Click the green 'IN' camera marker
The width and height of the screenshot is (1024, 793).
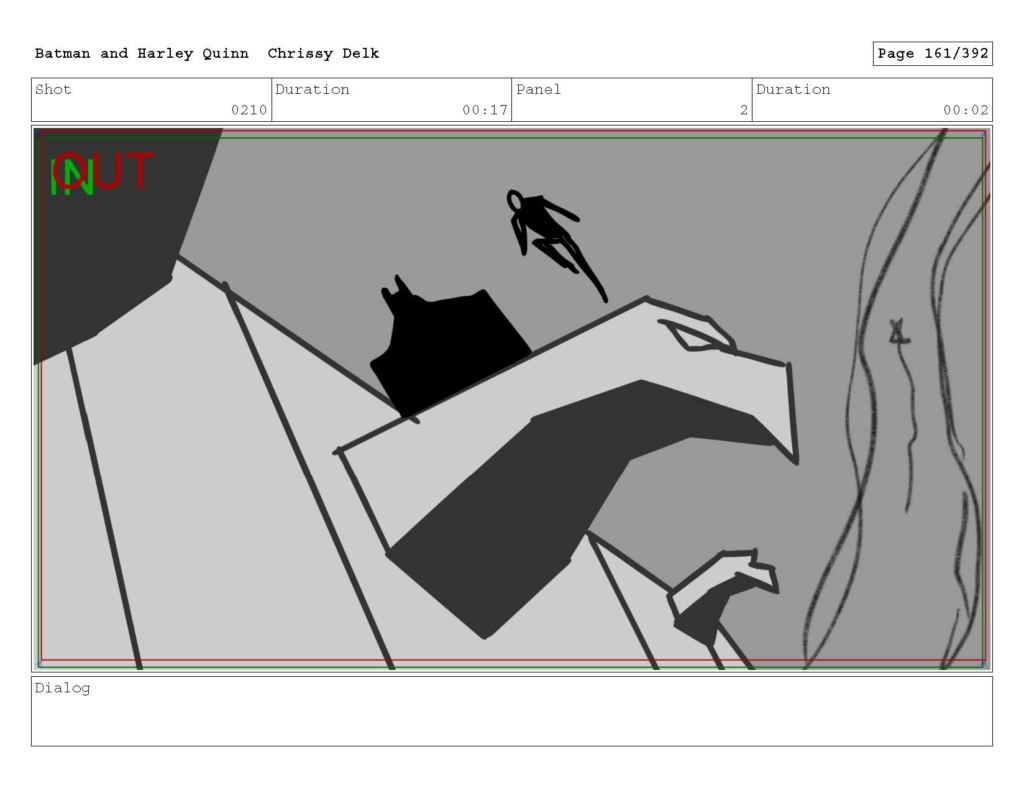tap(72, 178)
